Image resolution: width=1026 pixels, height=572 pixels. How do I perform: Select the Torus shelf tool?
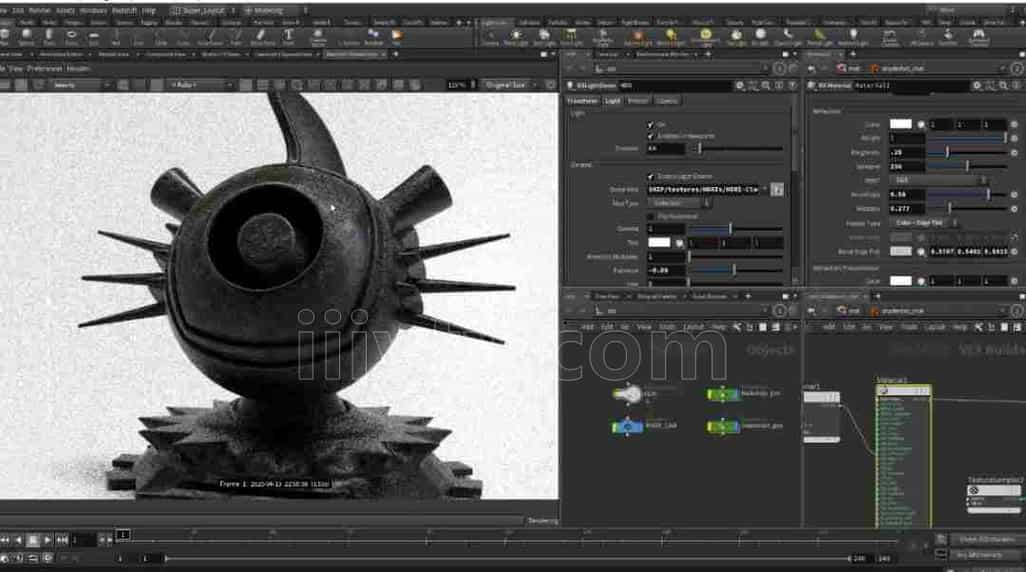71,37
